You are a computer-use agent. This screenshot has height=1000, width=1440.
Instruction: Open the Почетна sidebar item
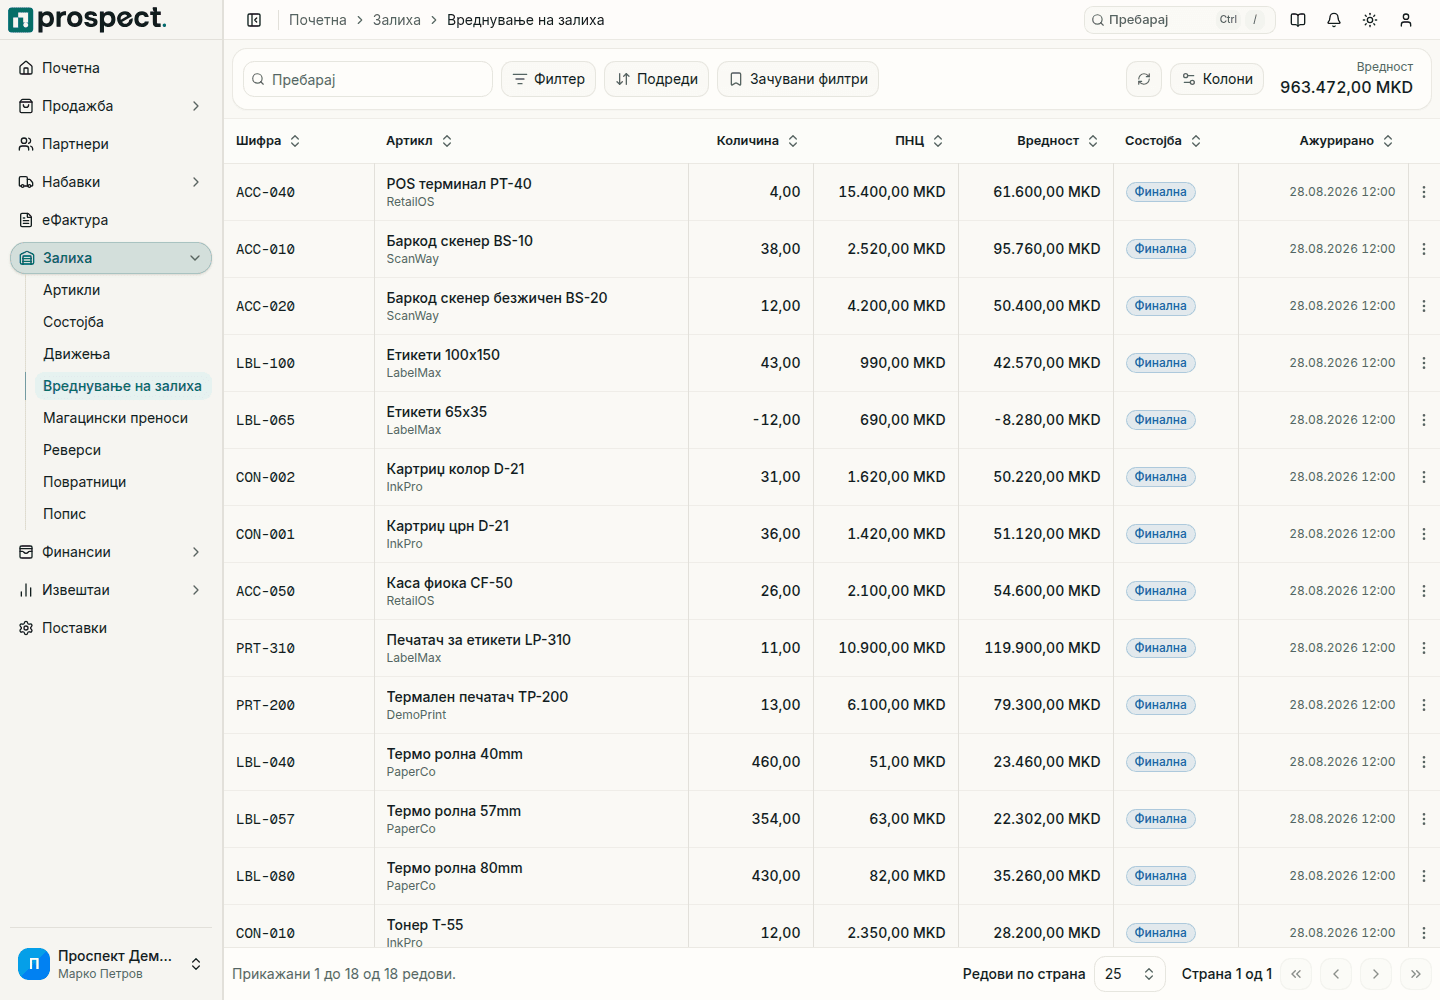(x=111, y=68)
